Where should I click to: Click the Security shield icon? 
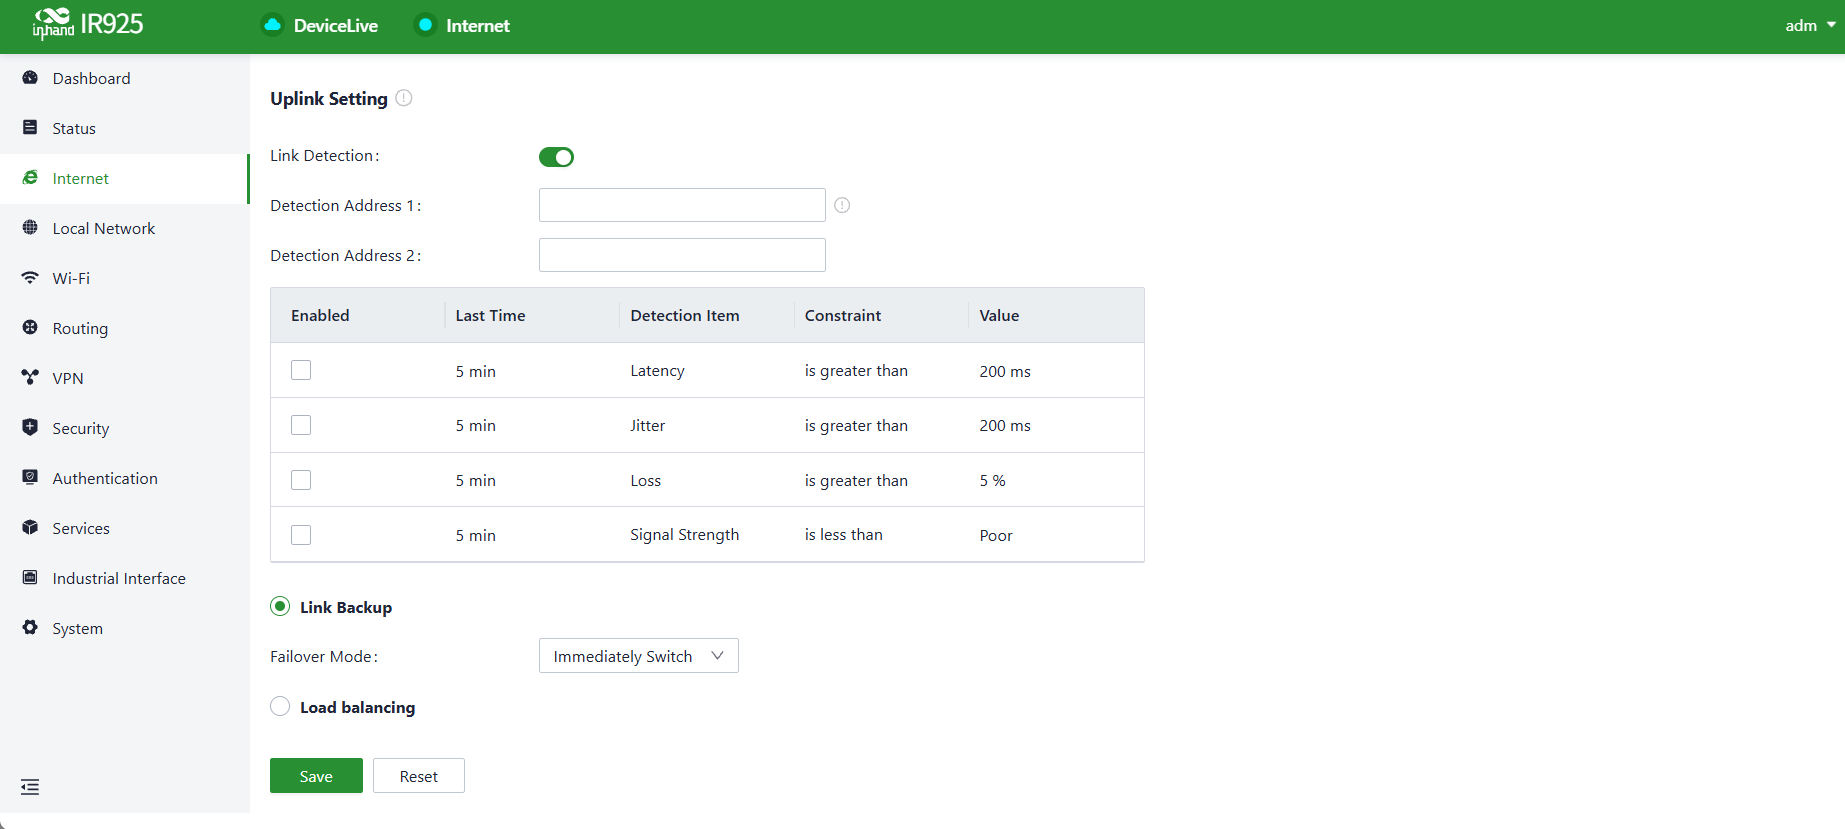click(30, 428)
